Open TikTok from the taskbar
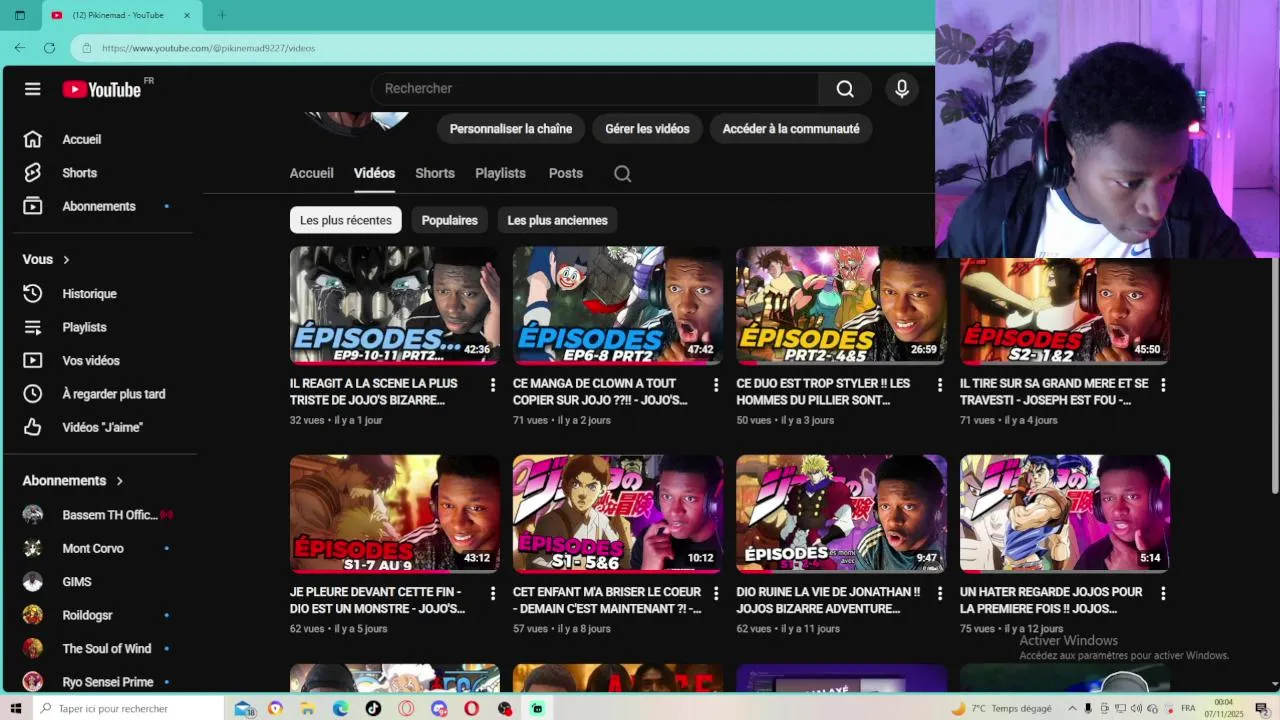 tap(373, 708)
